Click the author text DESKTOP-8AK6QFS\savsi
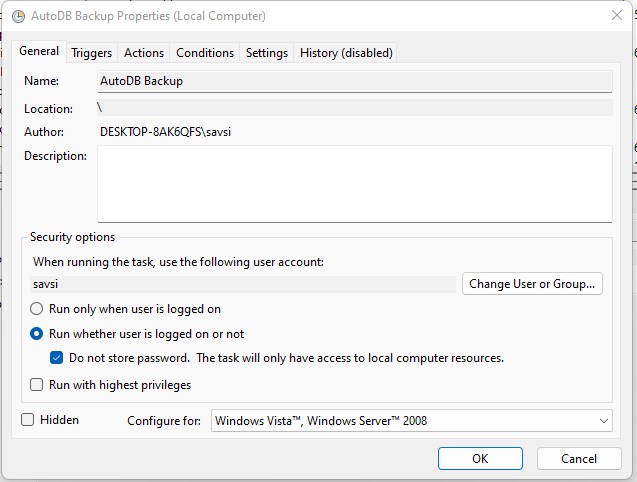This screenshot has height=482, width=637. (x=165, y=132)
